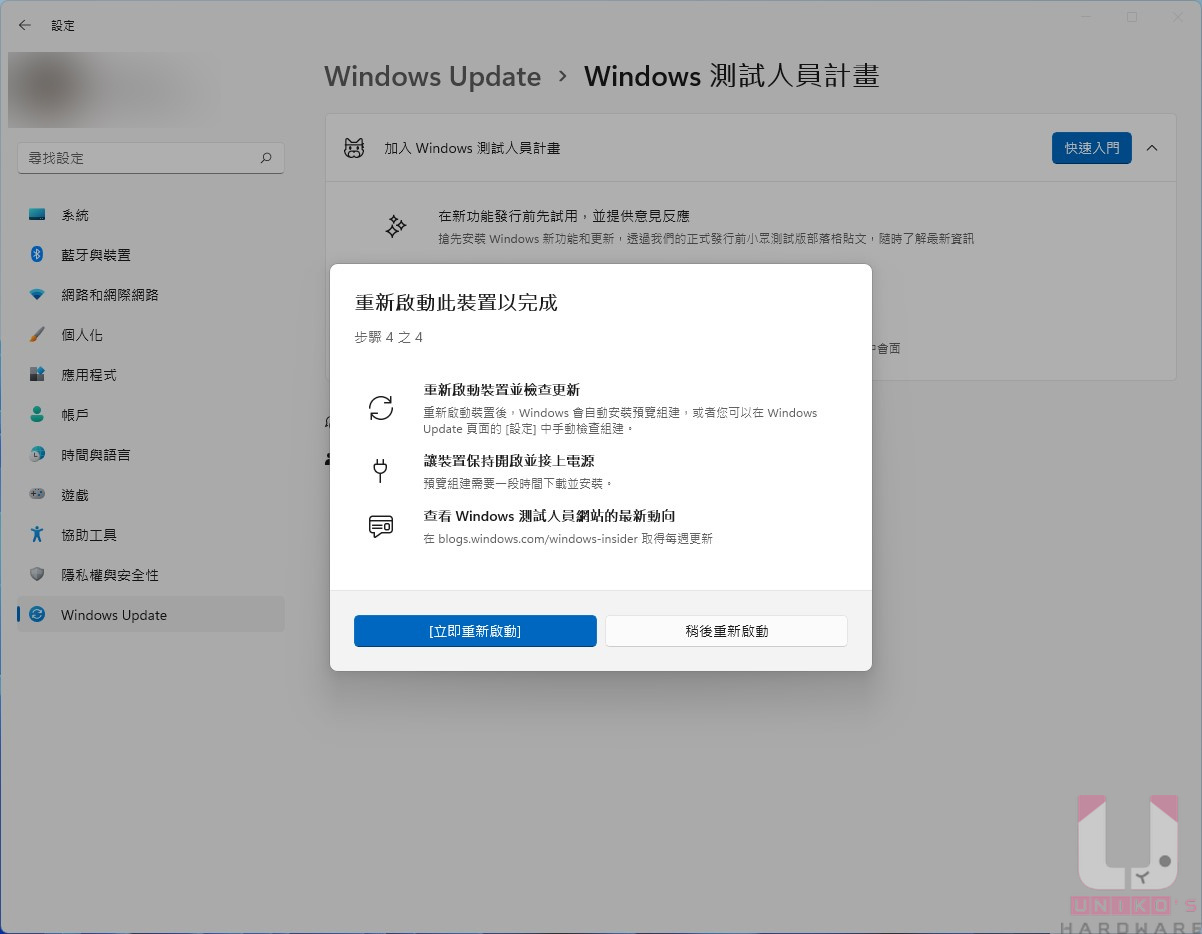The image size is (1202, 934).
Task: Click the search magnifier icon
Action: click(265, 158)
